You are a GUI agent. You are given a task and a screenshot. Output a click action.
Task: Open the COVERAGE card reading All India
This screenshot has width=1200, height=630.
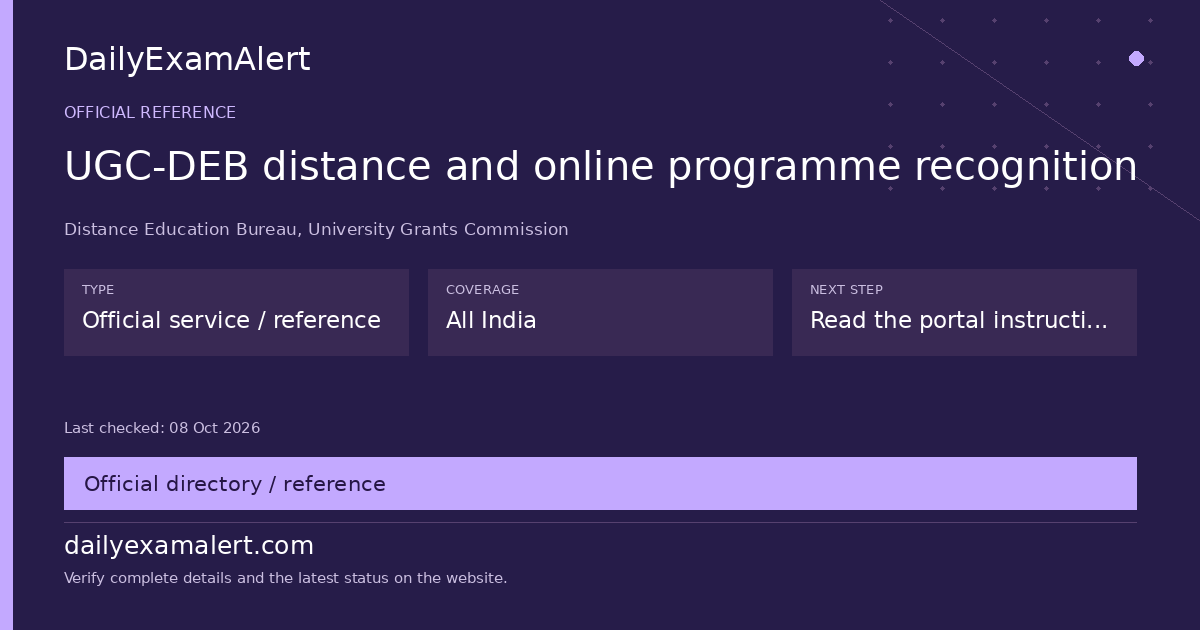(x=600, y=312)
